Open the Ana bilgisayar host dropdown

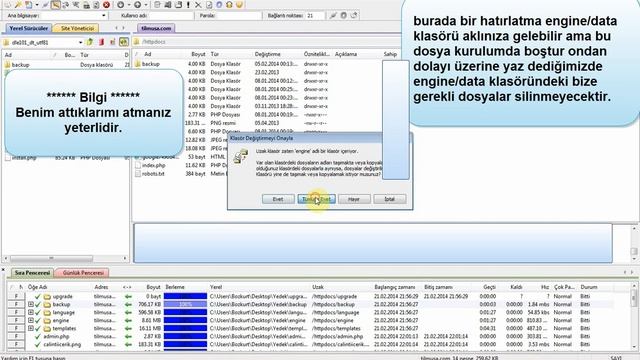pyautogui.click(x=104, y=16)
